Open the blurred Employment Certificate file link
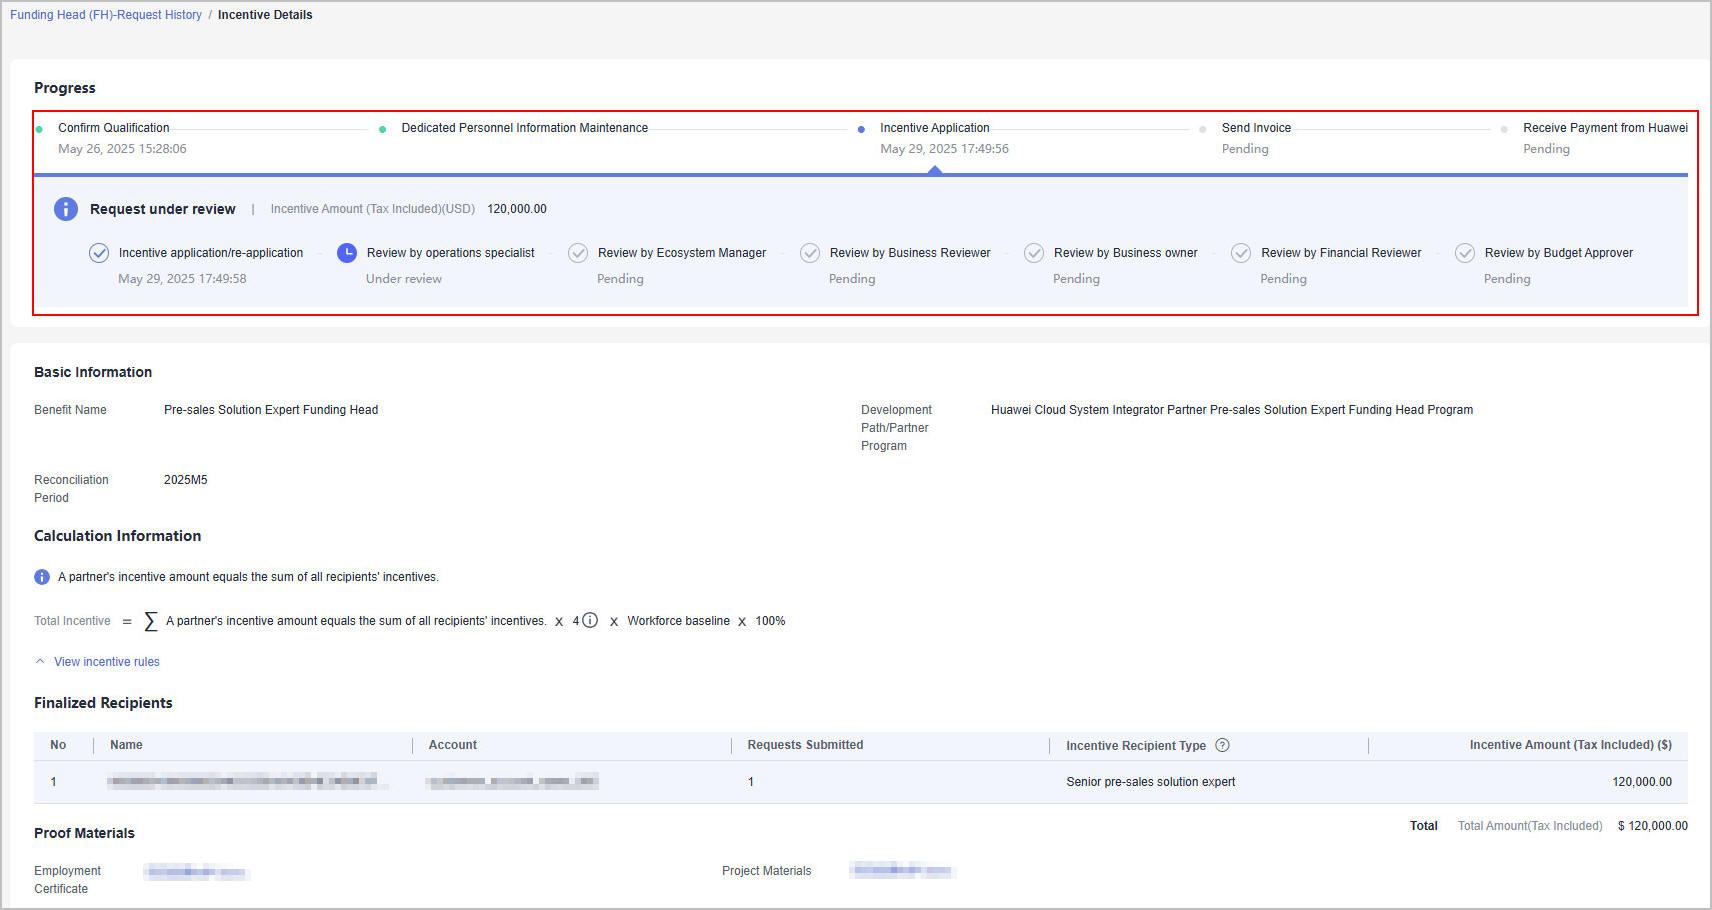 pos(196,872)
